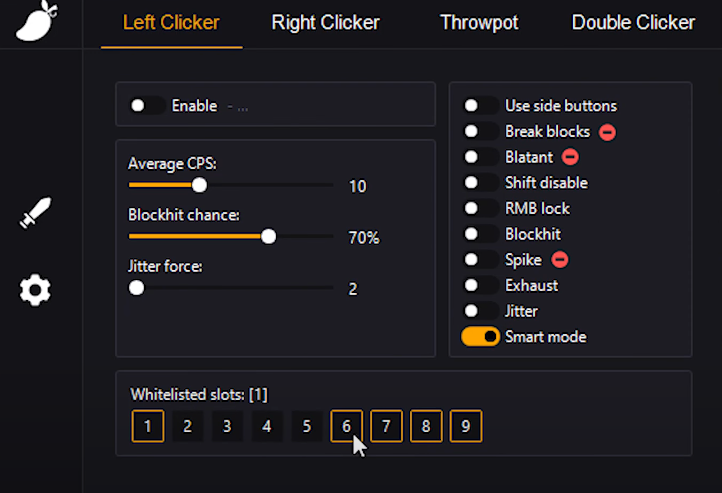
Task: Click red warning icon beside Break blocks
Action: point(607,132)
